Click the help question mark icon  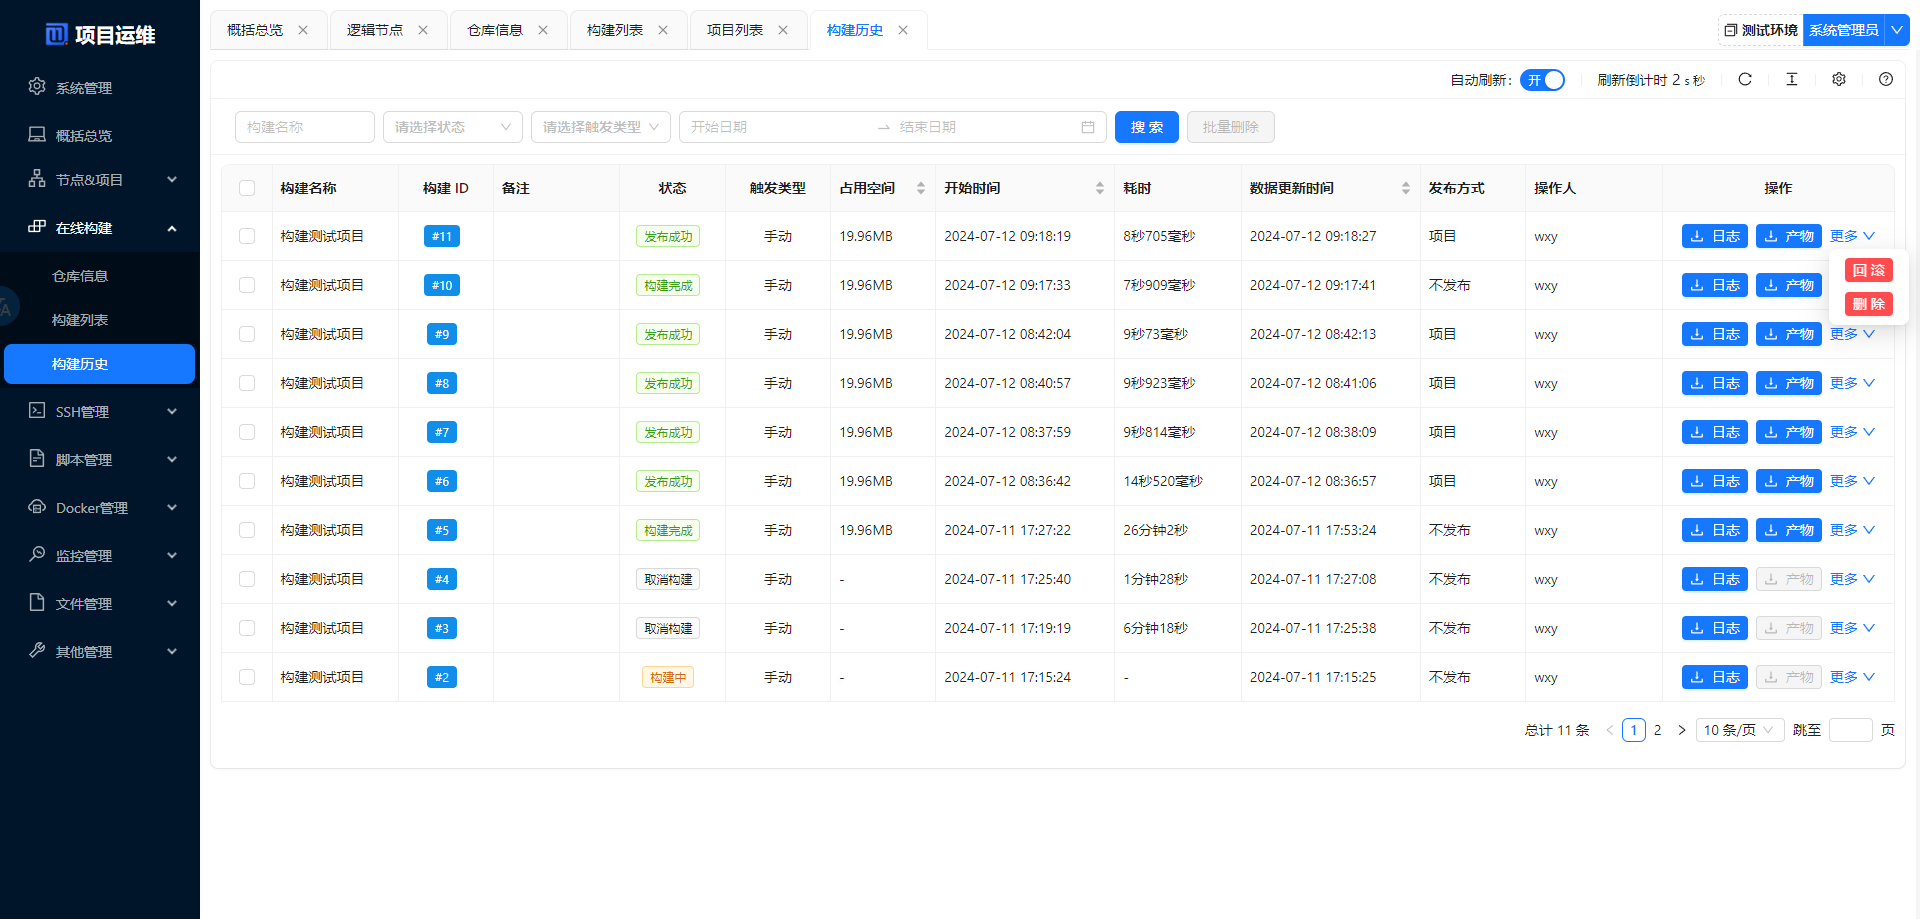click(x=1886, y=80)
